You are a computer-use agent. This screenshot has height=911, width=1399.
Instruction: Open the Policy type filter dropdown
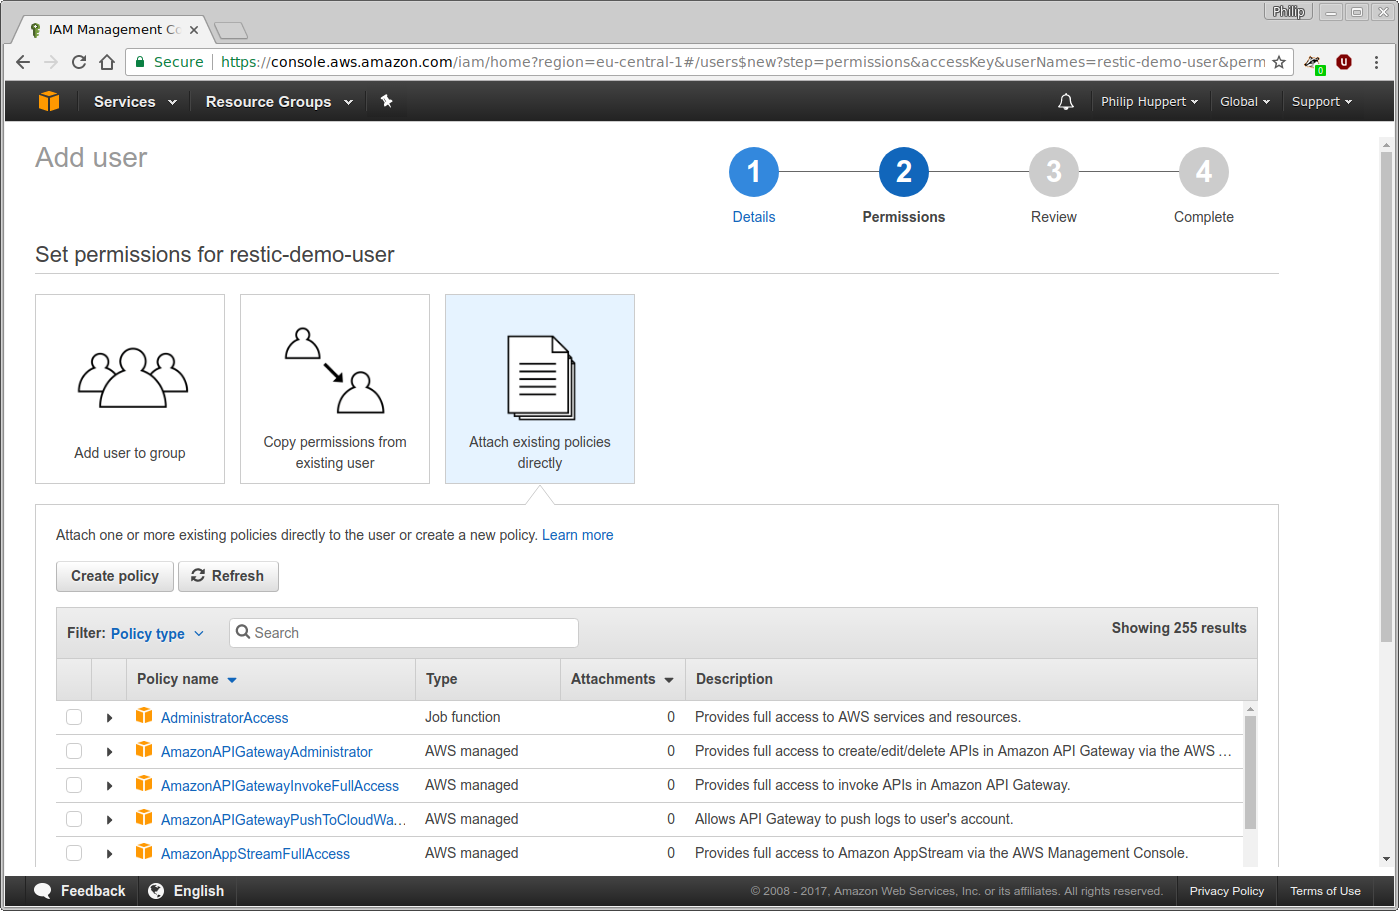[x=157, y=633]
